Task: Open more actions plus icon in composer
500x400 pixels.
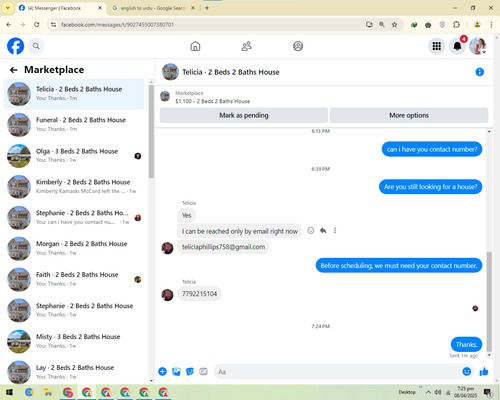Action: (x=162, y=371)
